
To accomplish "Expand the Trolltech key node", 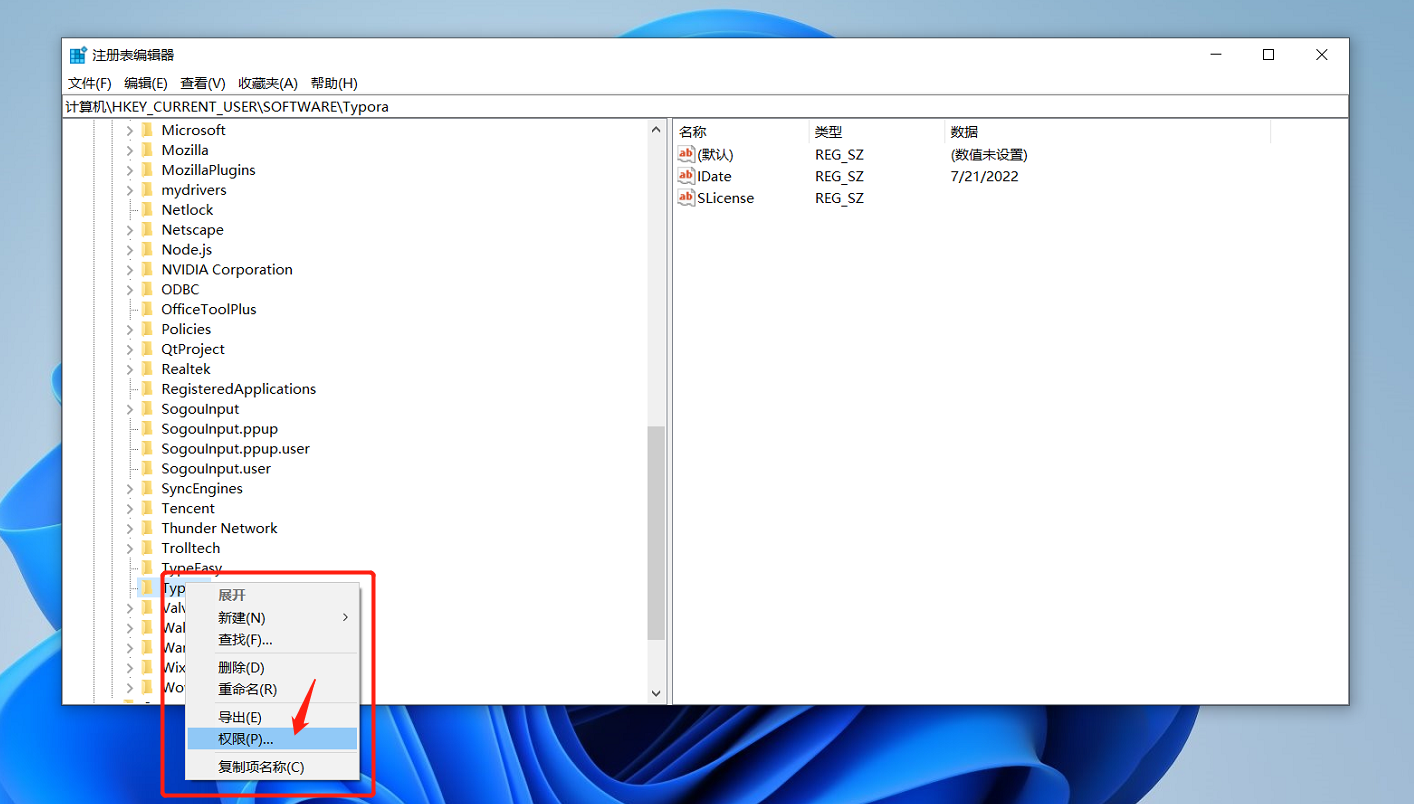I will [x=130, y=548].
